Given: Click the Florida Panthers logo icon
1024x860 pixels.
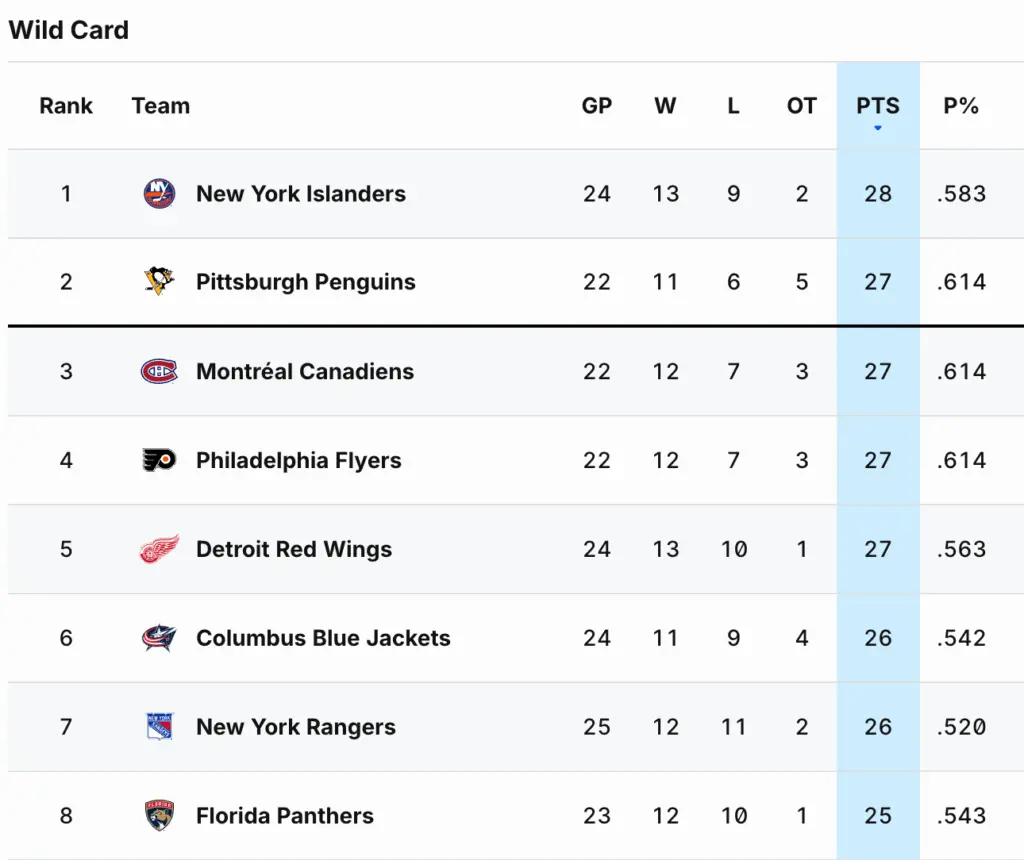Looking at the screenshot, I should pos(159,816).
